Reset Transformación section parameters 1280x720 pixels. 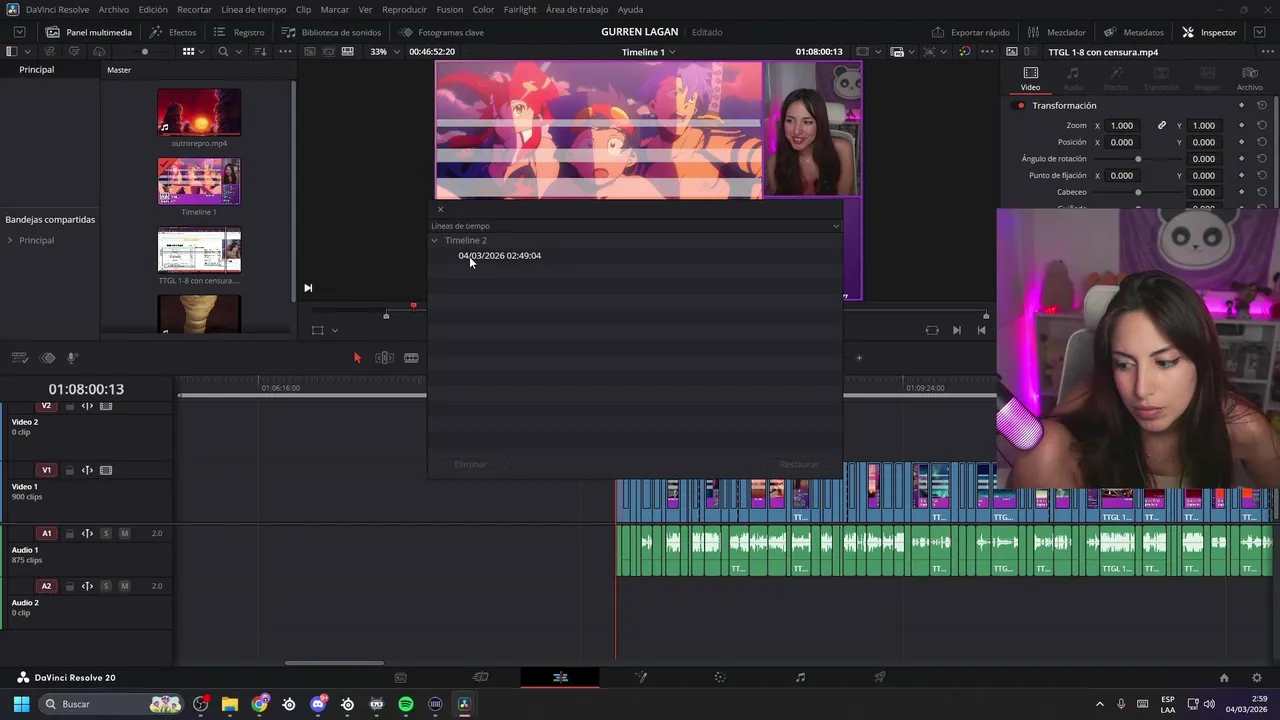pyautogui.click(x=1262, y=105)
